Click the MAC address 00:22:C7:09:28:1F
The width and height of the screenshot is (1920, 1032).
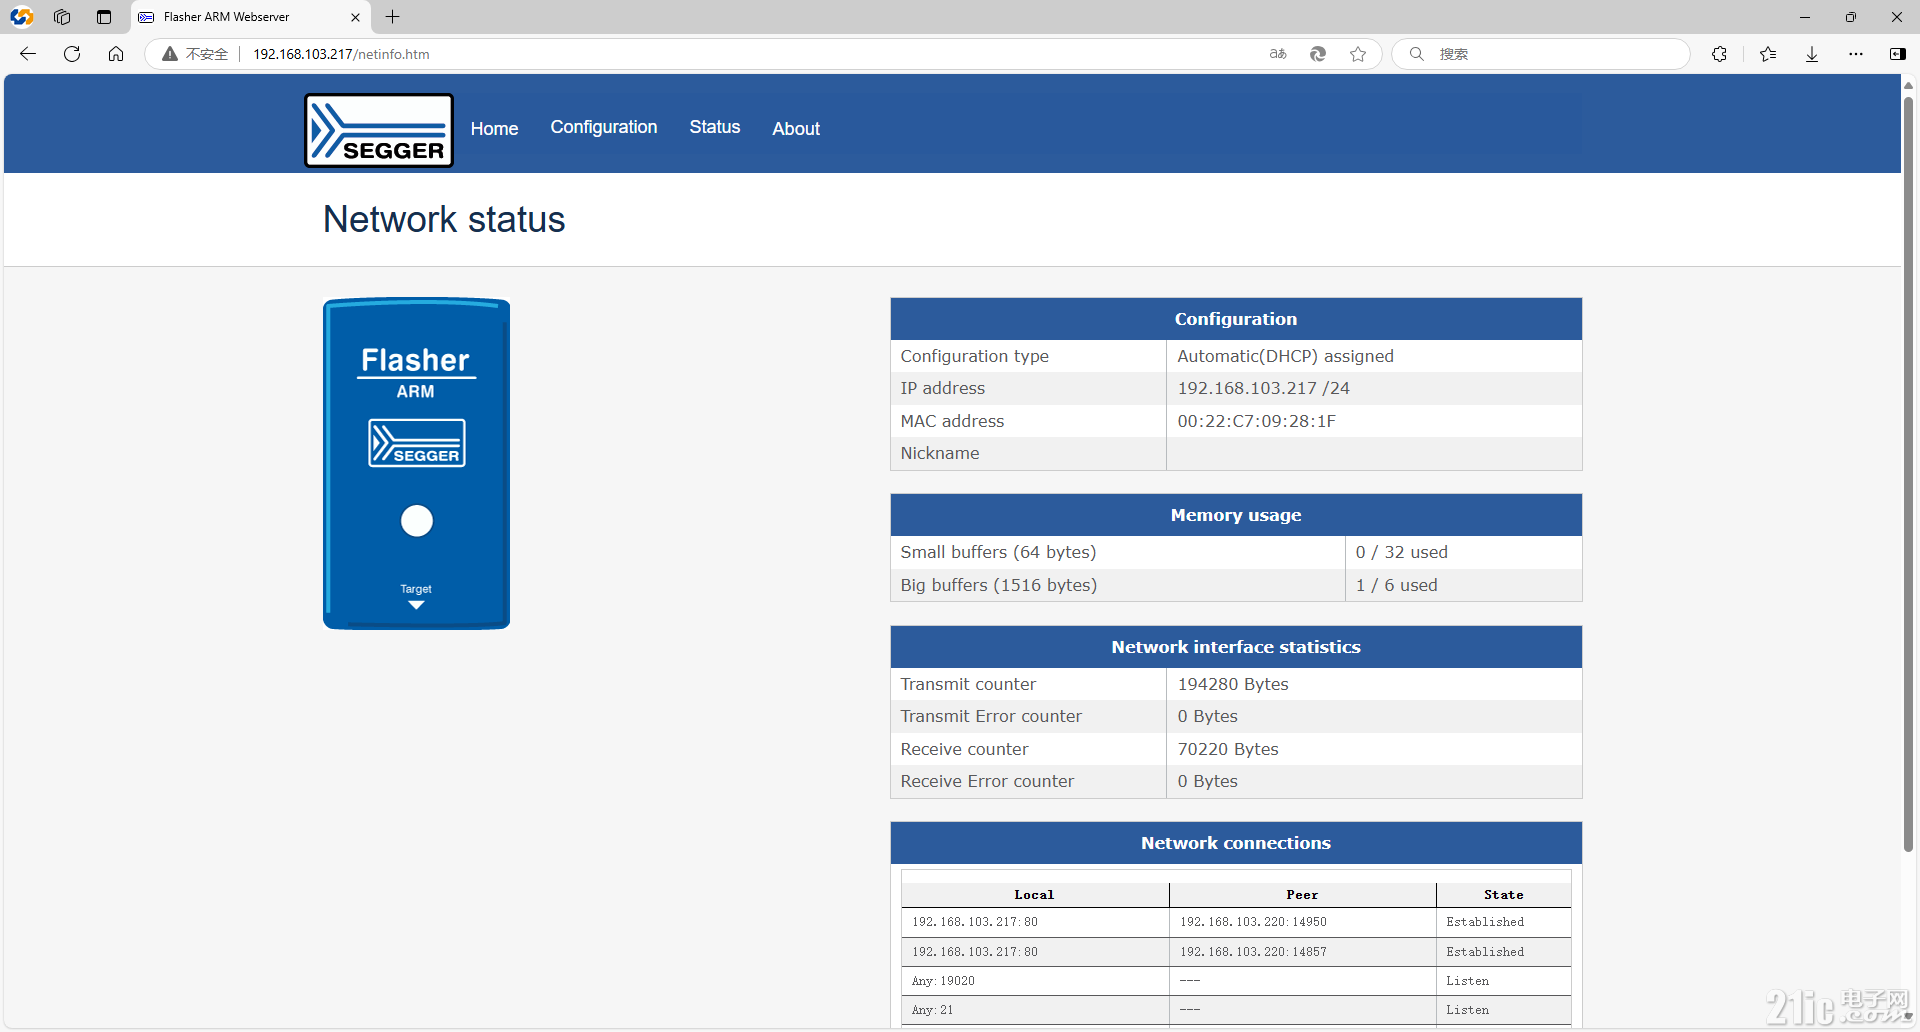coord(1256,421)
